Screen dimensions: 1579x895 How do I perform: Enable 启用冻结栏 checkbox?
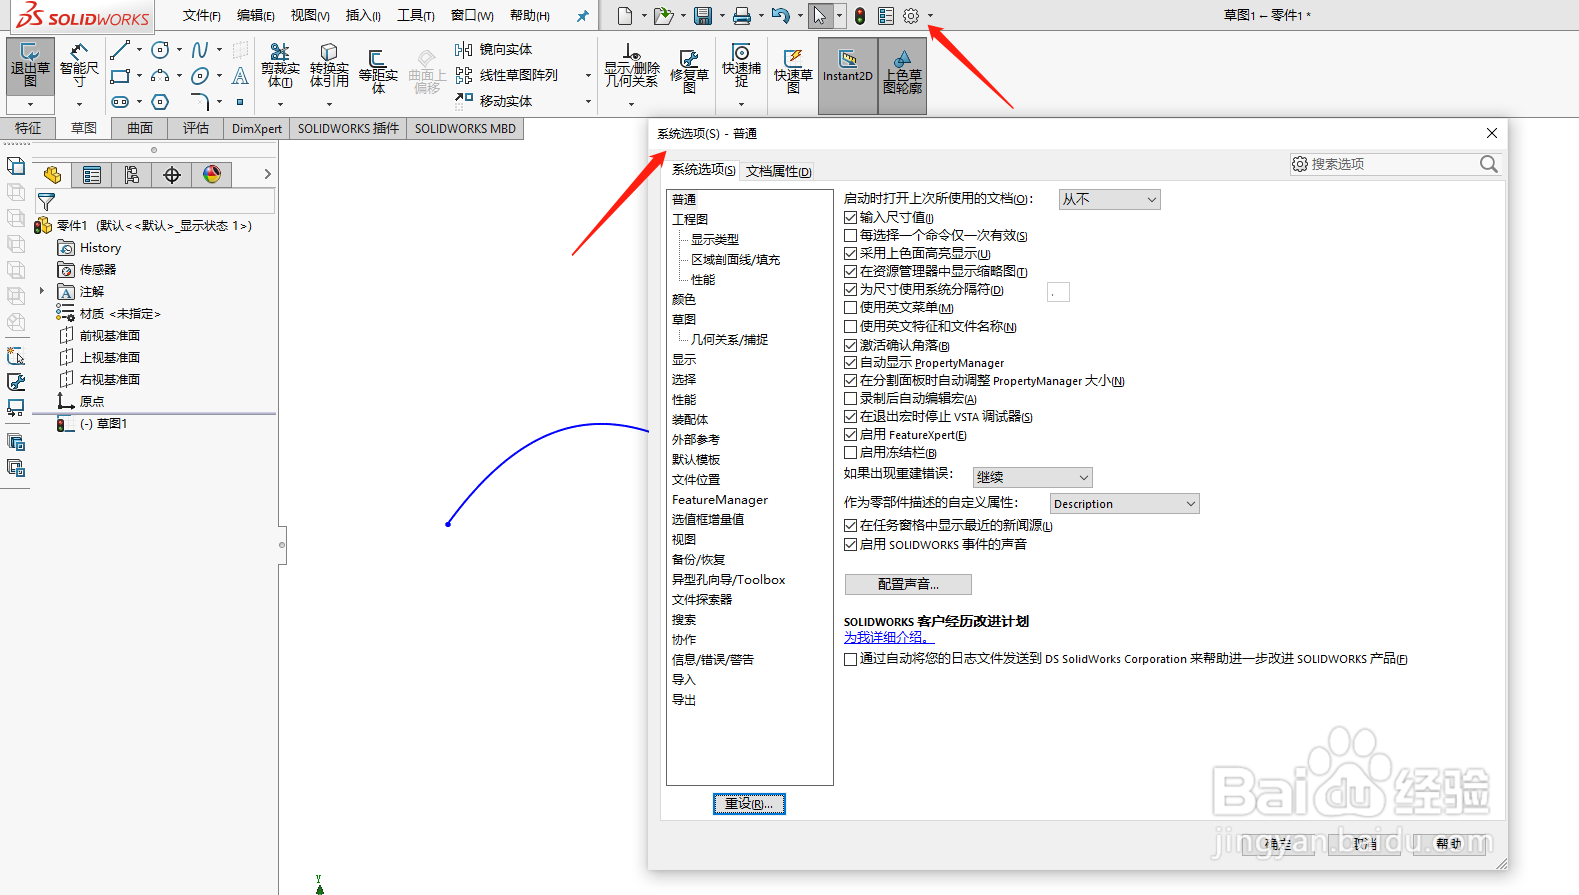point(850,452)
